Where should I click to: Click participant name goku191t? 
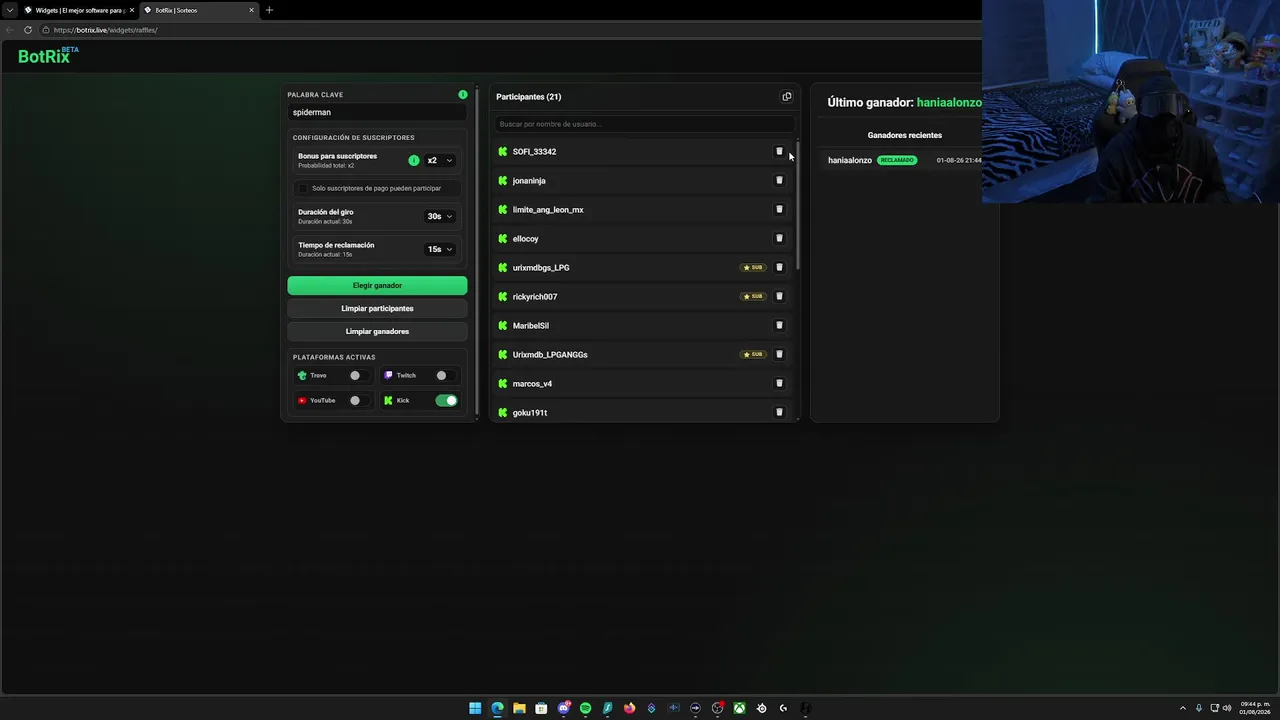pos(530,413)
